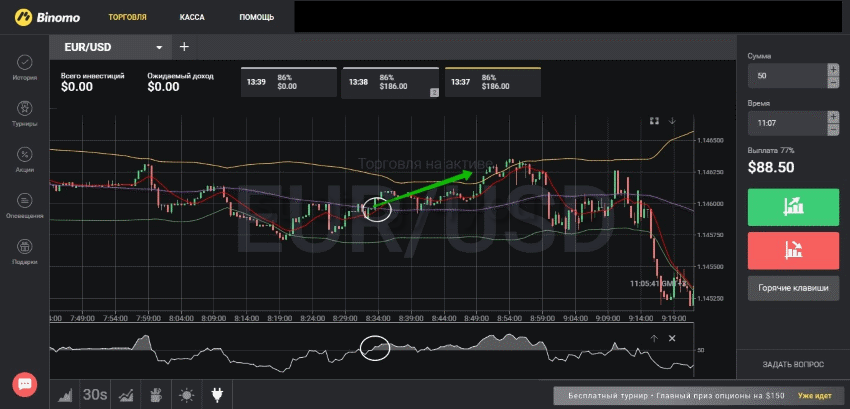Open the История sidebar section
Image resolution: width=850 pixels, height=409 pixels.
25,68
